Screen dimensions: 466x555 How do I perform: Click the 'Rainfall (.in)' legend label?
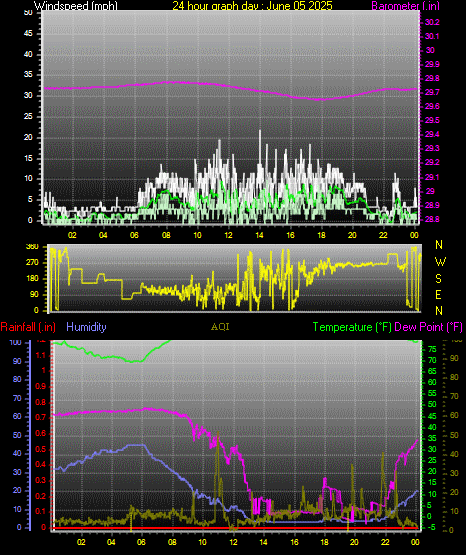28,327
